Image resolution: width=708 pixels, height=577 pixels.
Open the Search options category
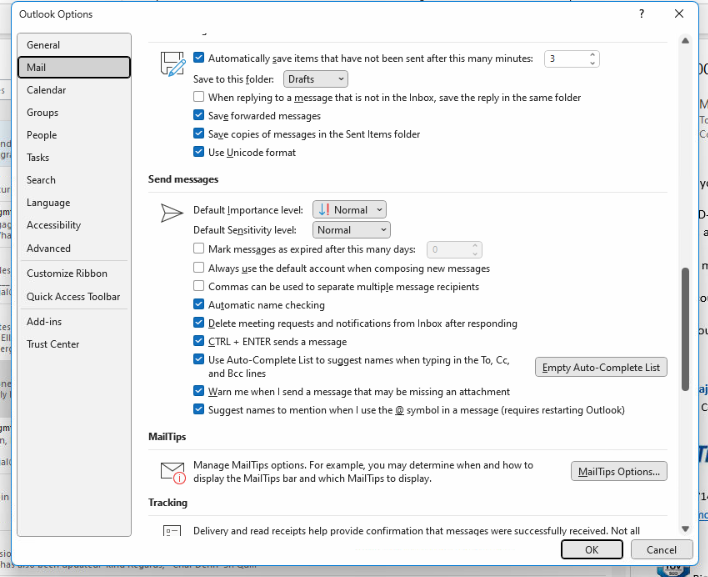tap(75, 180)
